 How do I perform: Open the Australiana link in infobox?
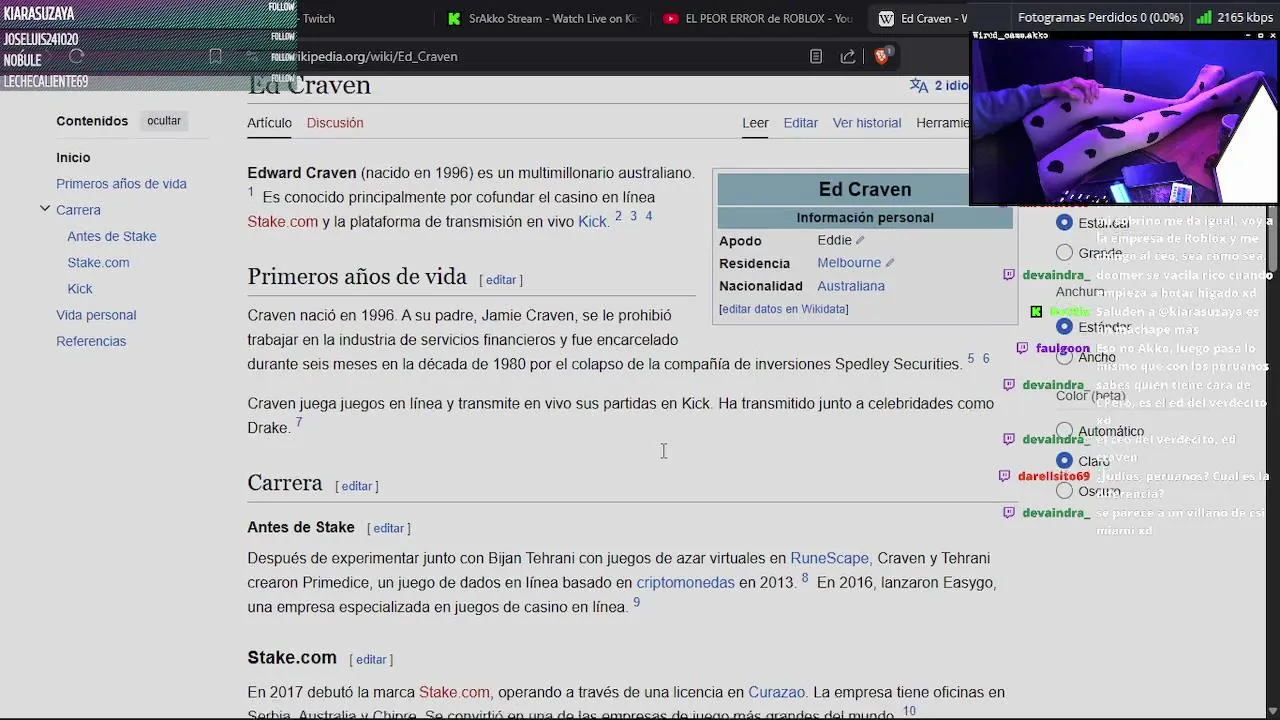(x=851, y=286)
